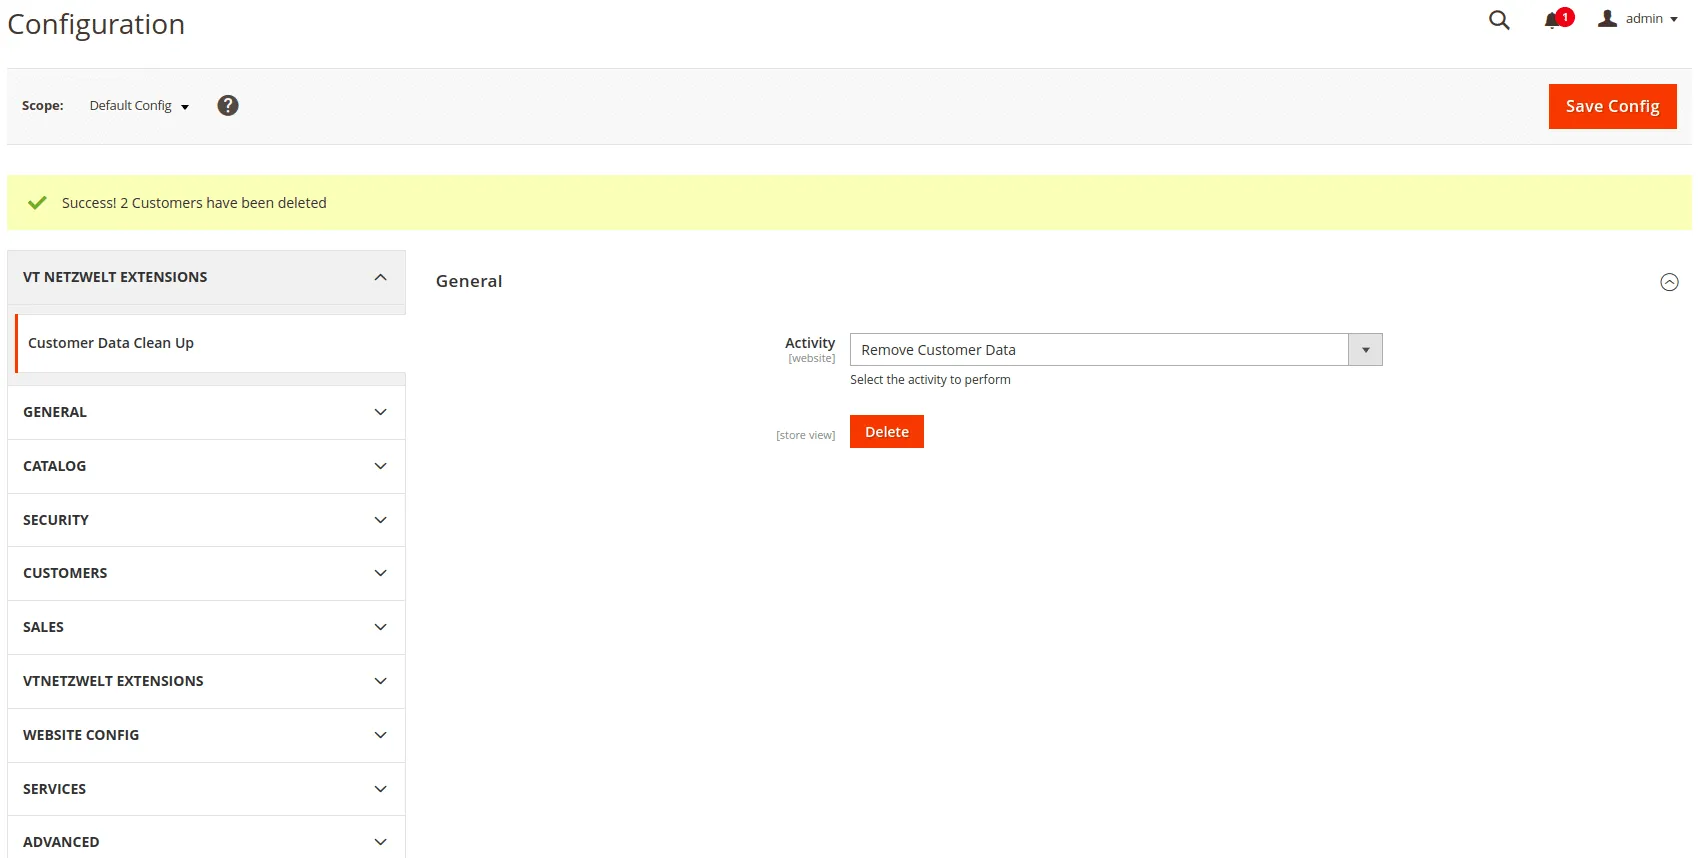Open the admin user account menu
The image size is (1704, 858).
[x=1638, y=19]
